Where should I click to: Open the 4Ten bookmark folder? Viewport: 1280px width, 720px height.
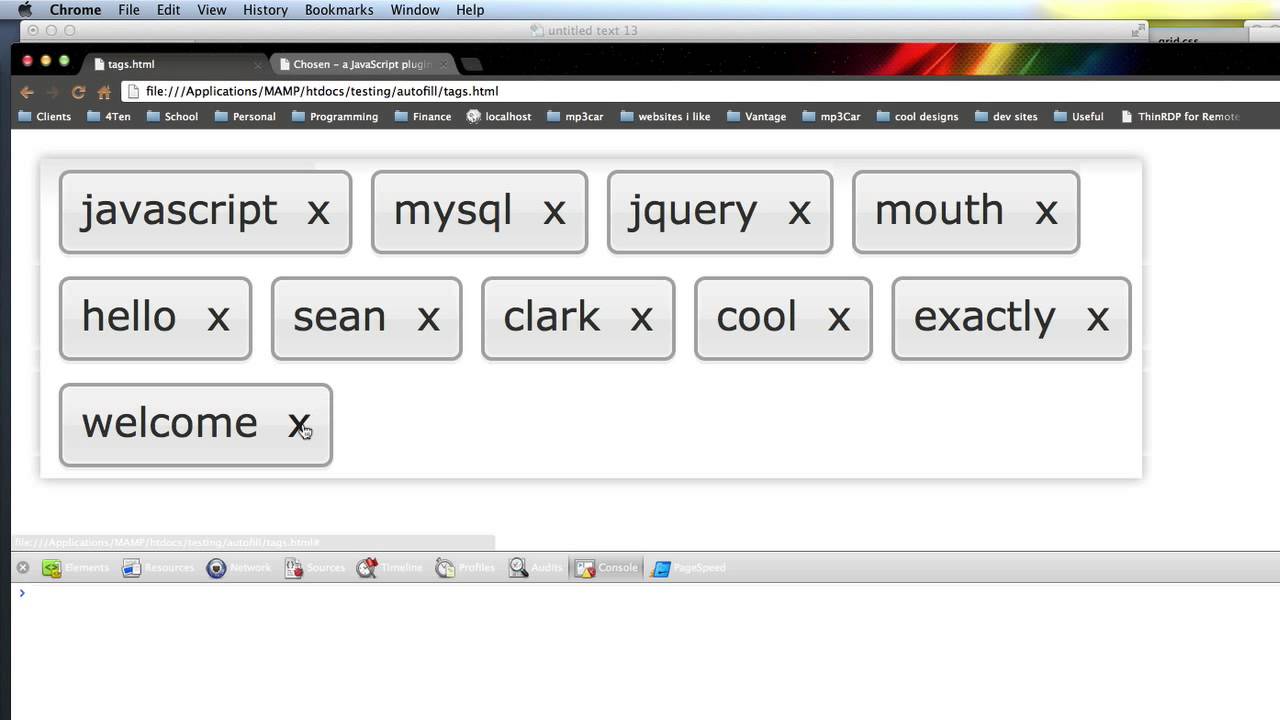tap(109, 117)
